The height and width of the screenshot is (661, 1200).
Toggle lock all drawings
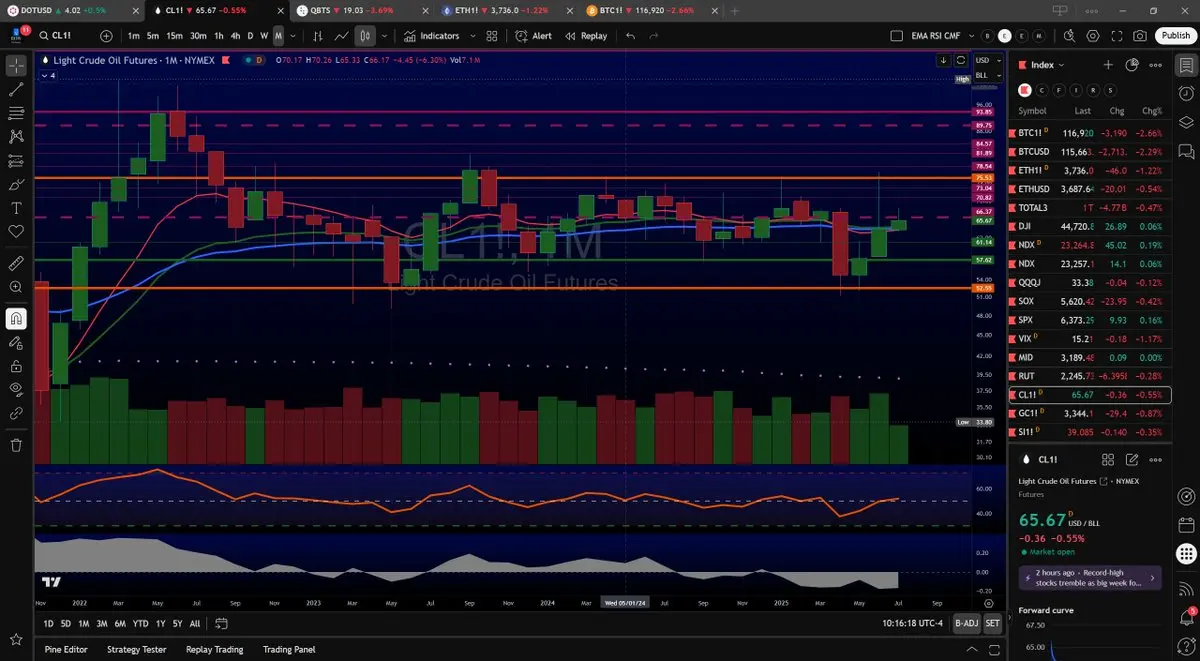point(16,366)
